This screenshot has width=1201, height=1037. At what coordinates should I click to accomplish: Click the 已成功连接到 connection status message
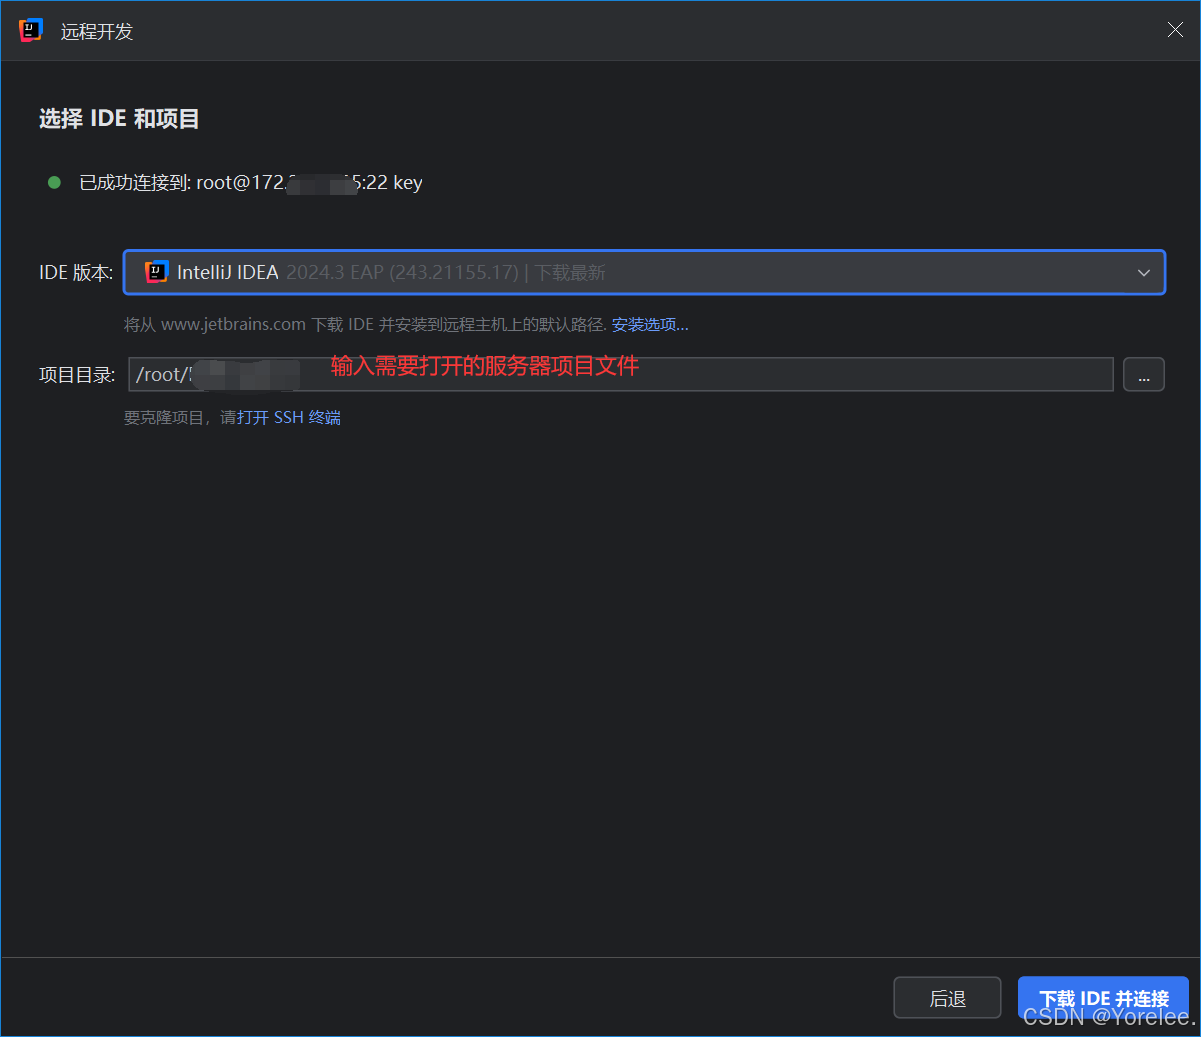pos(250,182)
